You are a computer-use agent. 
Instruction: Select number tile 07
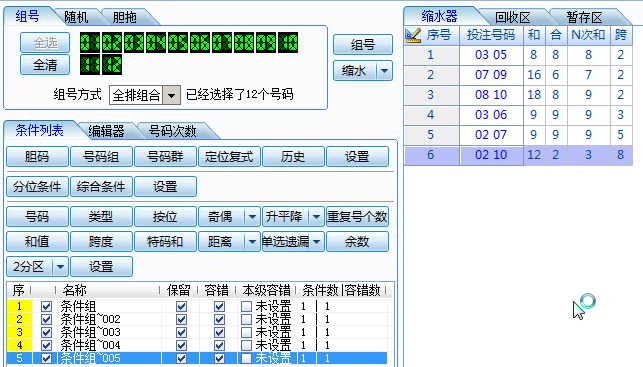click(222, 43)
